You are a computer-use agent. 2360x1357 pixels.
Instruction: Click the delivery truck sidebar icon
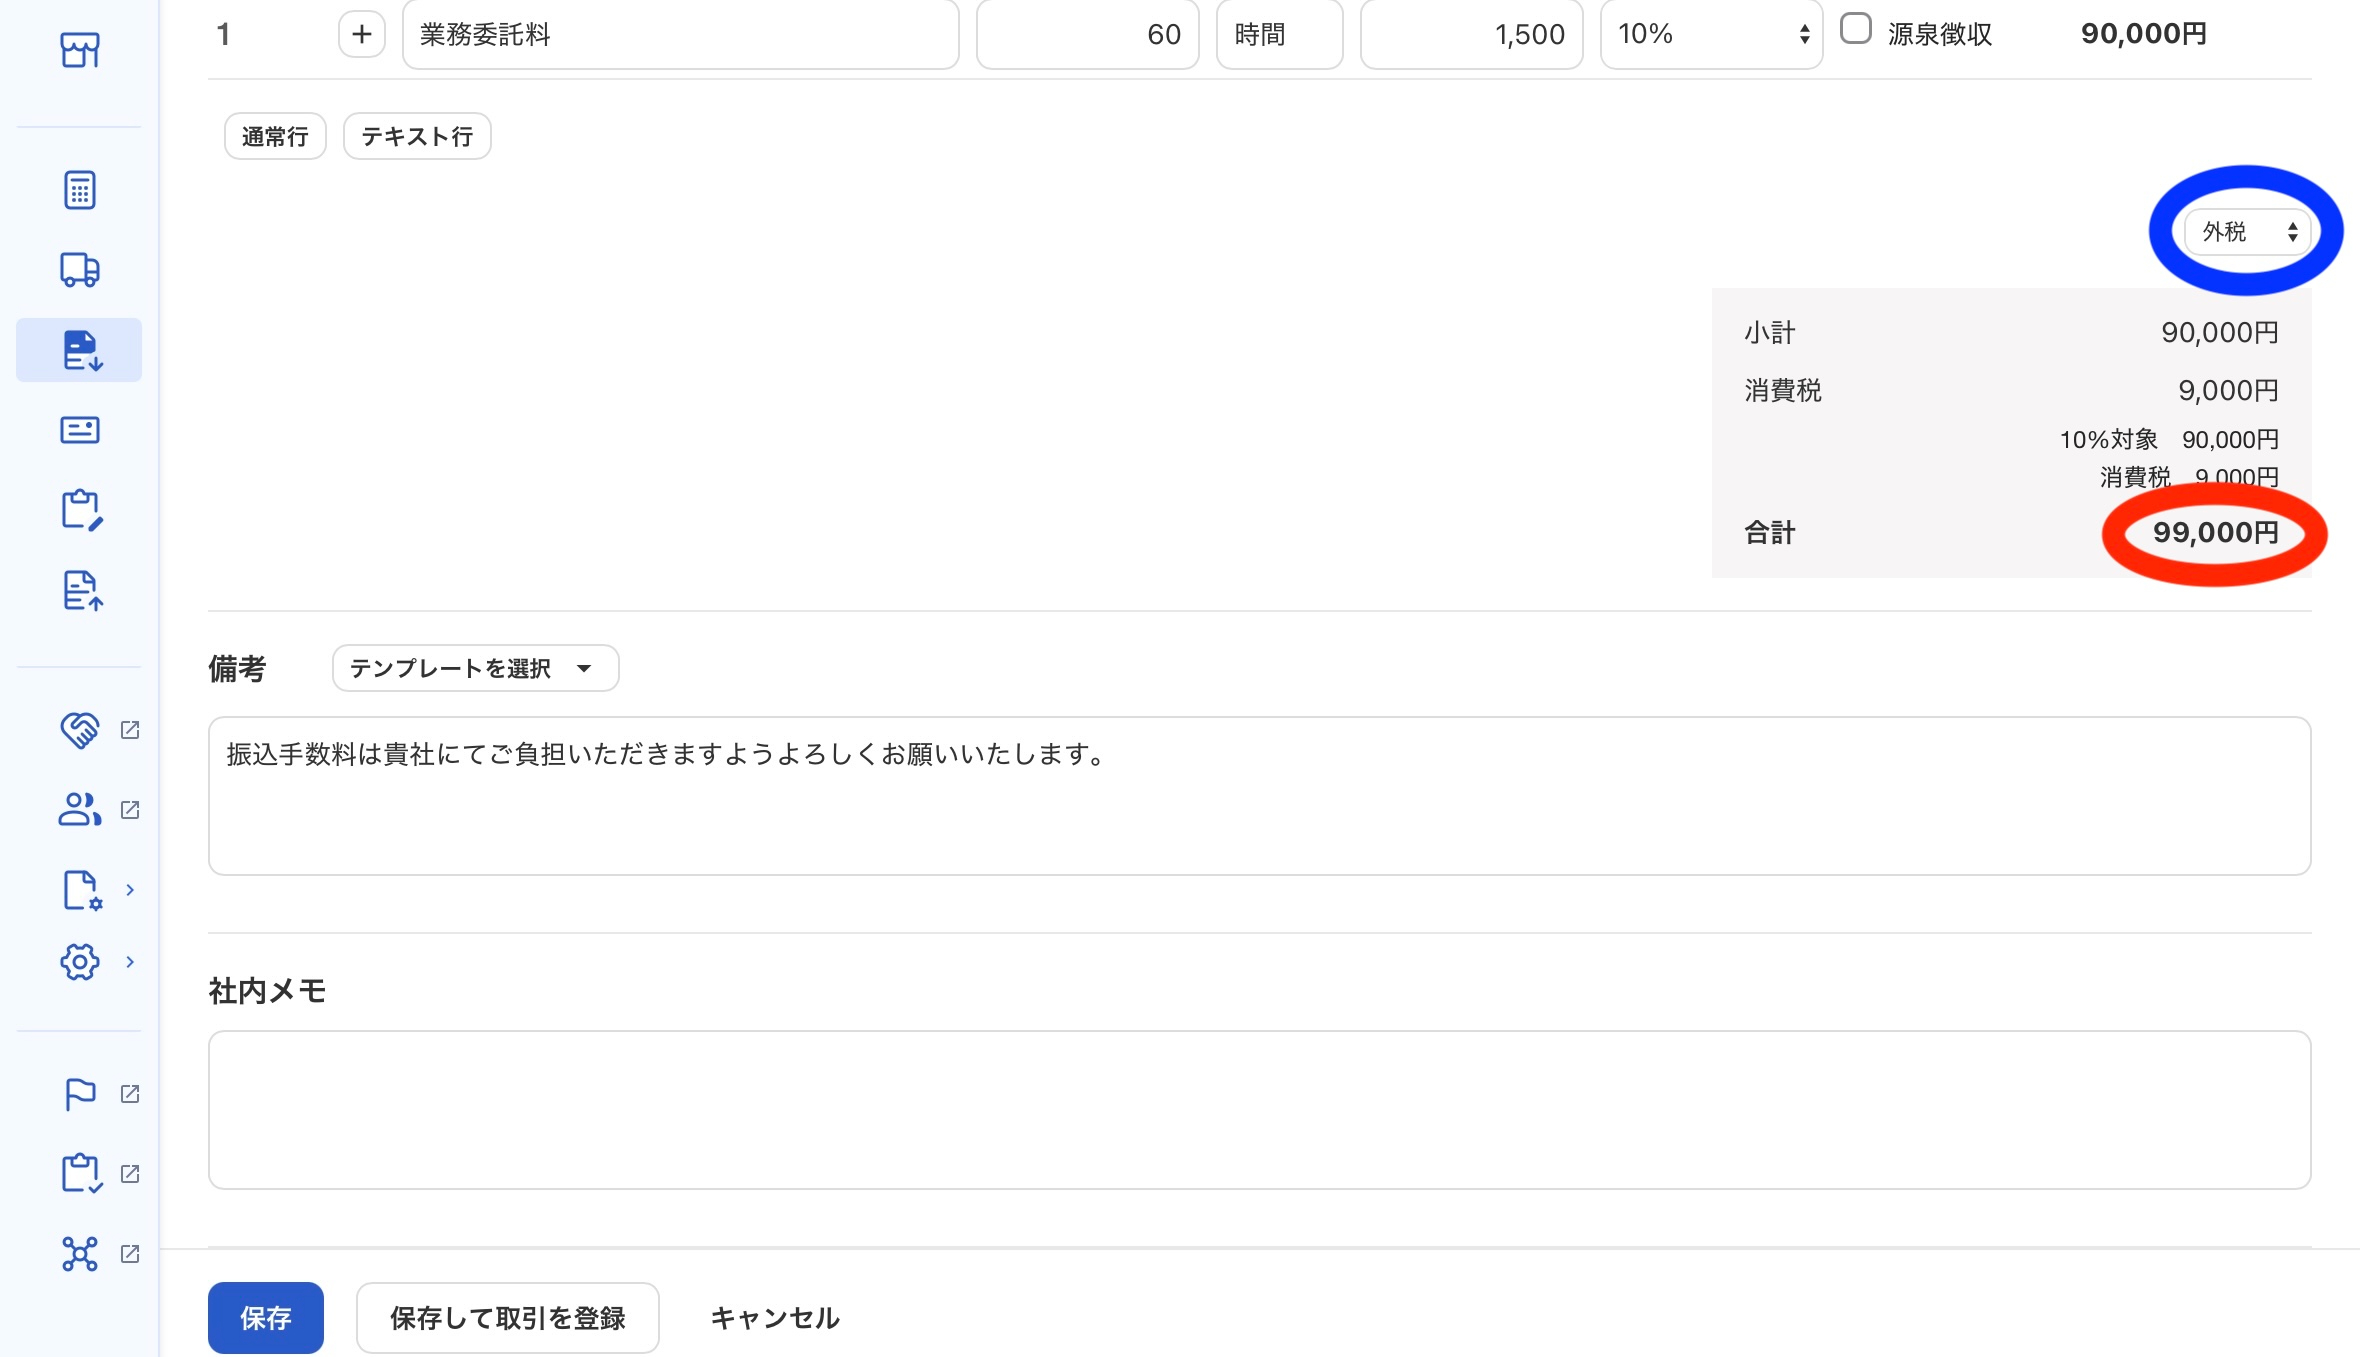point(79,269)
